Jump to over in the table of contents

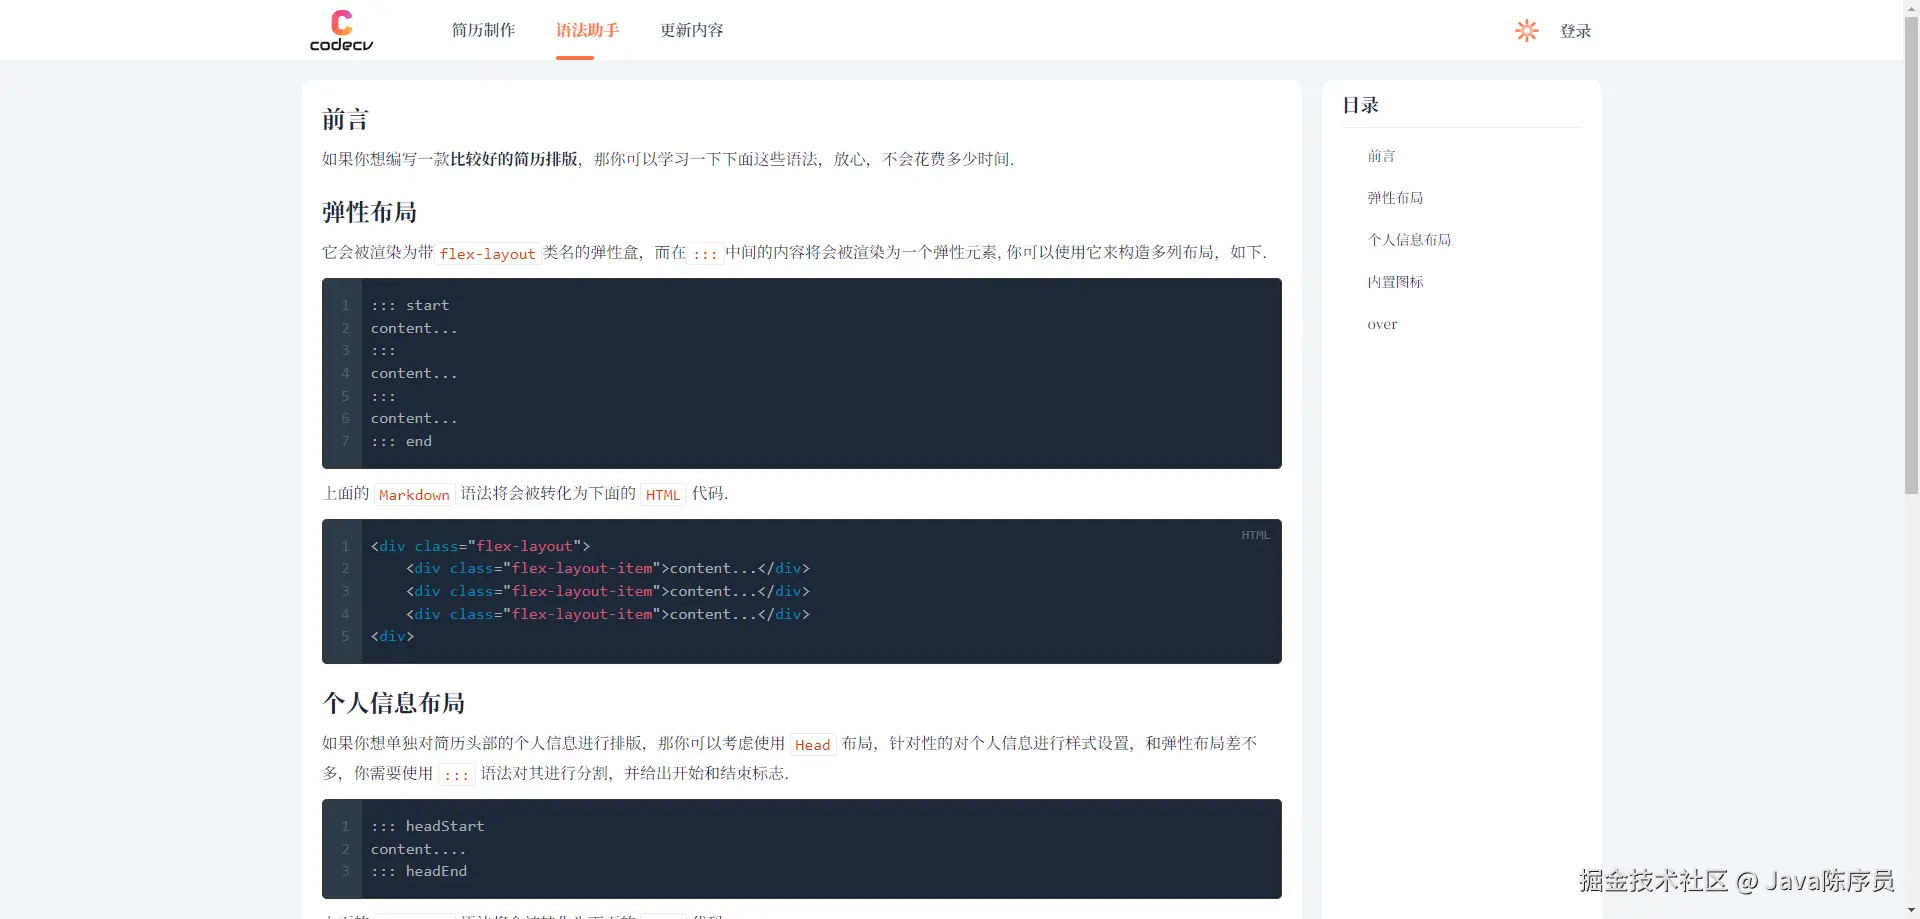(1382, 324)
